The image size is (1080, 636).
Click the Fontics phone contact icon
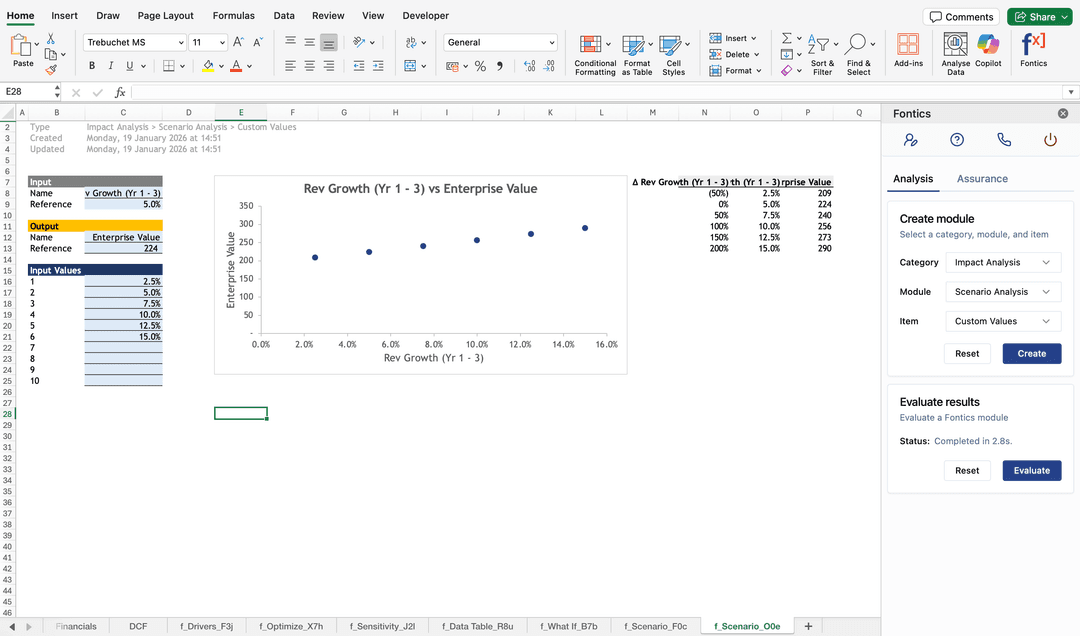point(1004,140)
